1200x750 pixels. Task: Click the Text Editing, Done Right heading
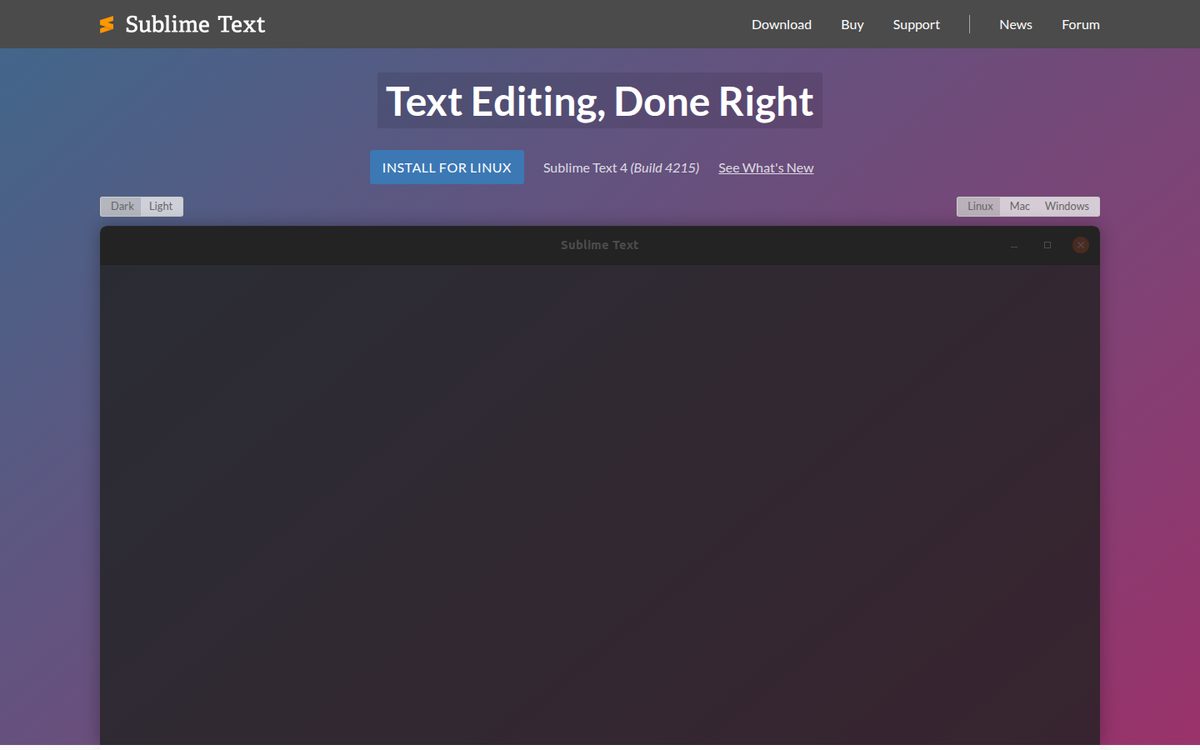pyautogui.click(x=600, y=101)
